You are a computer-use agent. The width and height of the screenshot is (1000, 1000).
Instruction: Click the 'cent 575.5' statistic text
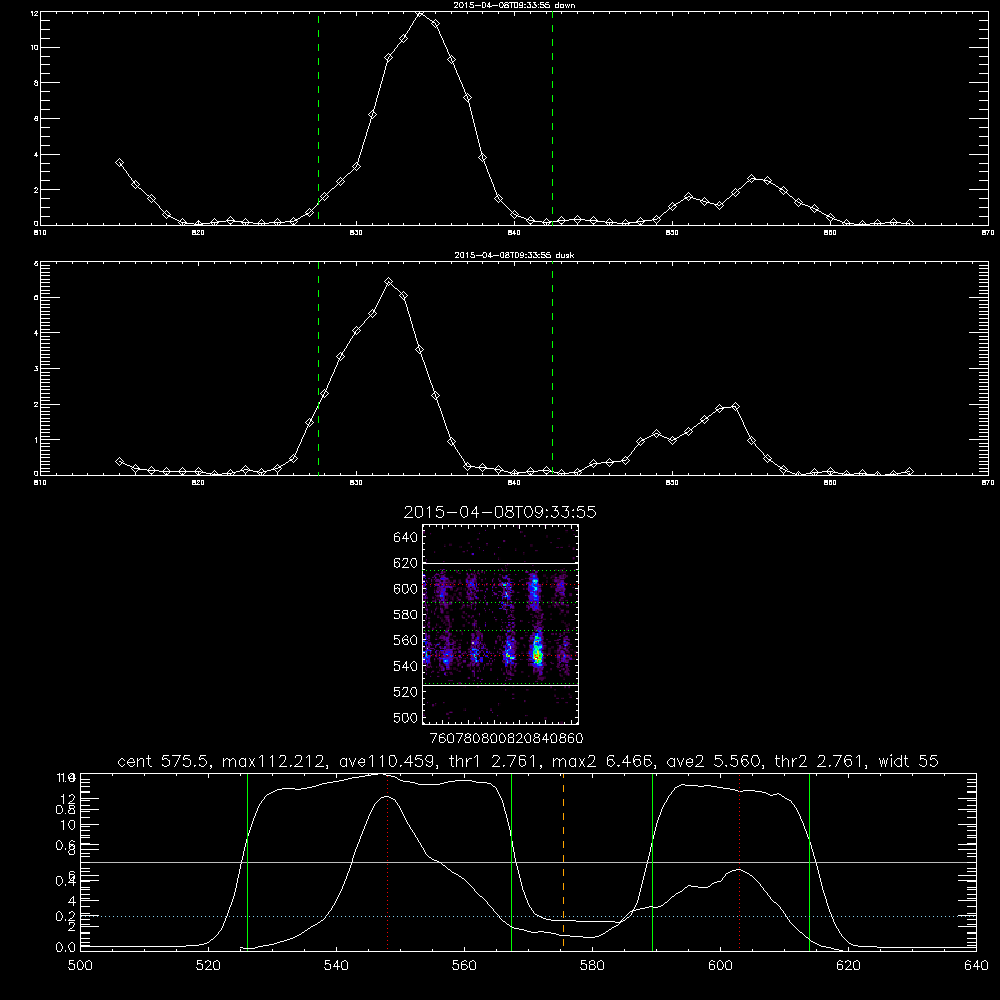161,761
